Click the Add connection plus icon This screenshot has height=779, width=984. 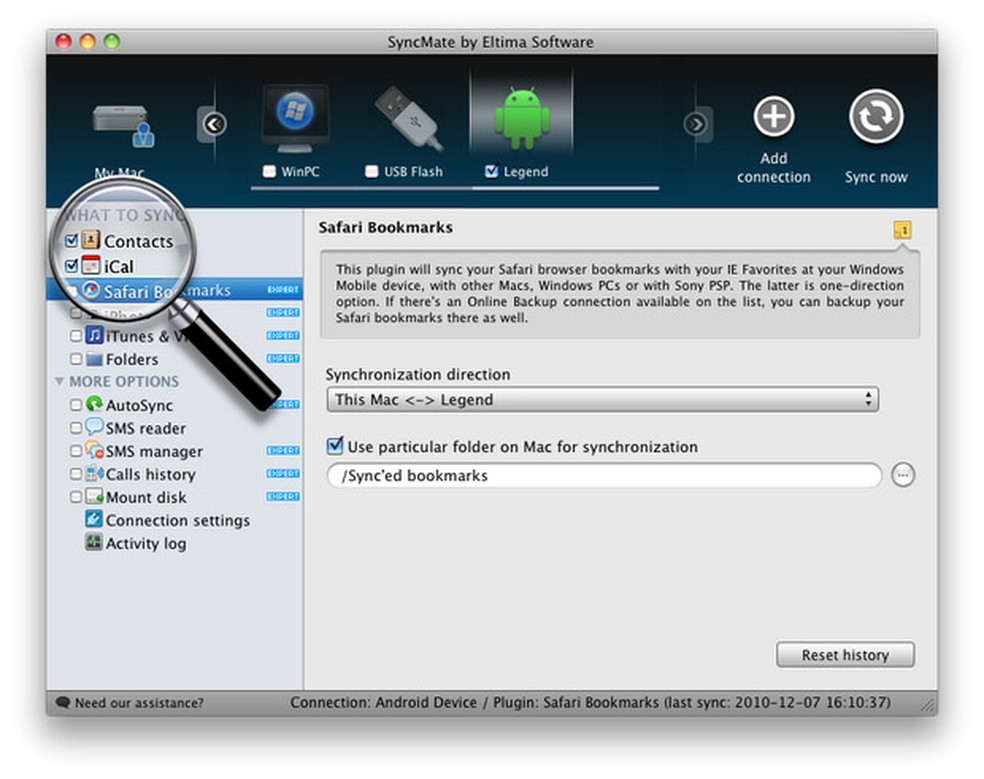click(x=774, y=116)
